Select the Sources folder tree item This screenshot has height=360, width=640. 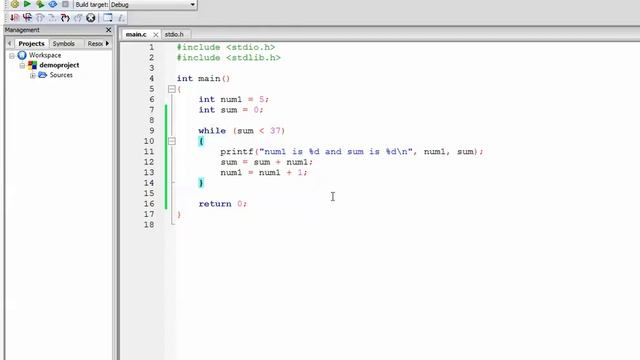coord(61,75)
